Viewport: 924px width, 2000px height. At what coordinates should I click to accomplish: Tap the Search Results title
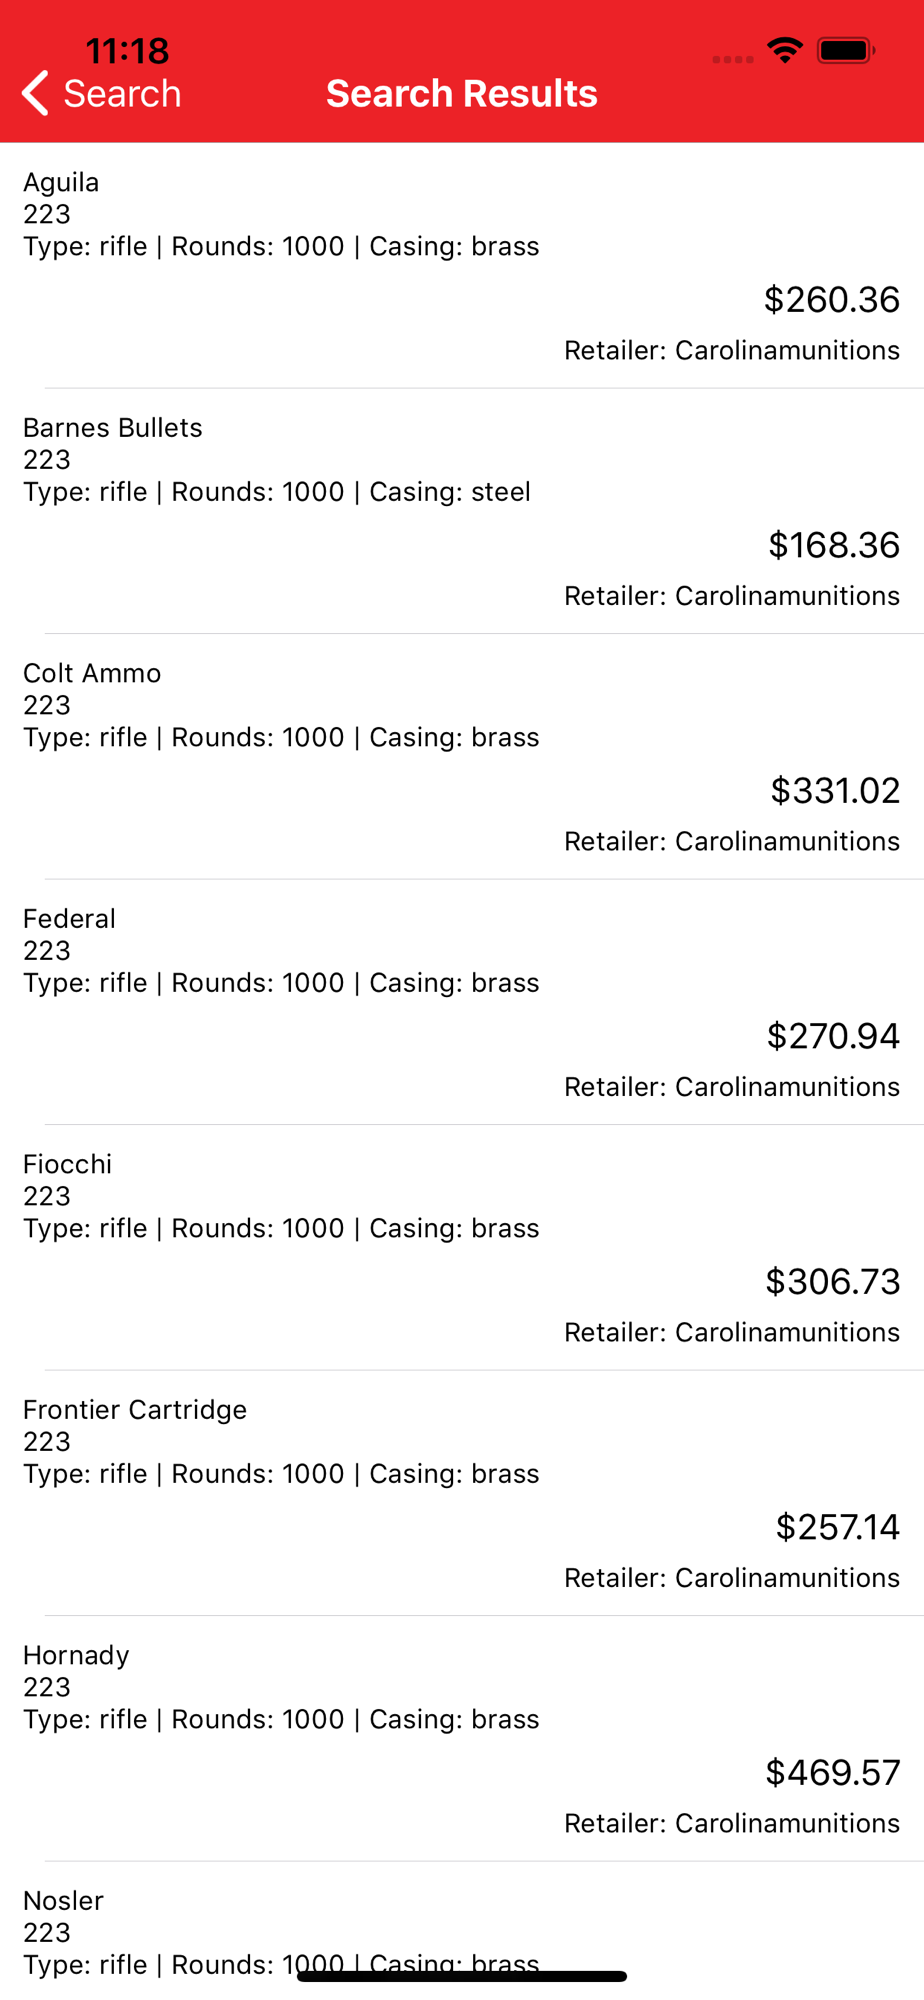tap(462, 93)
